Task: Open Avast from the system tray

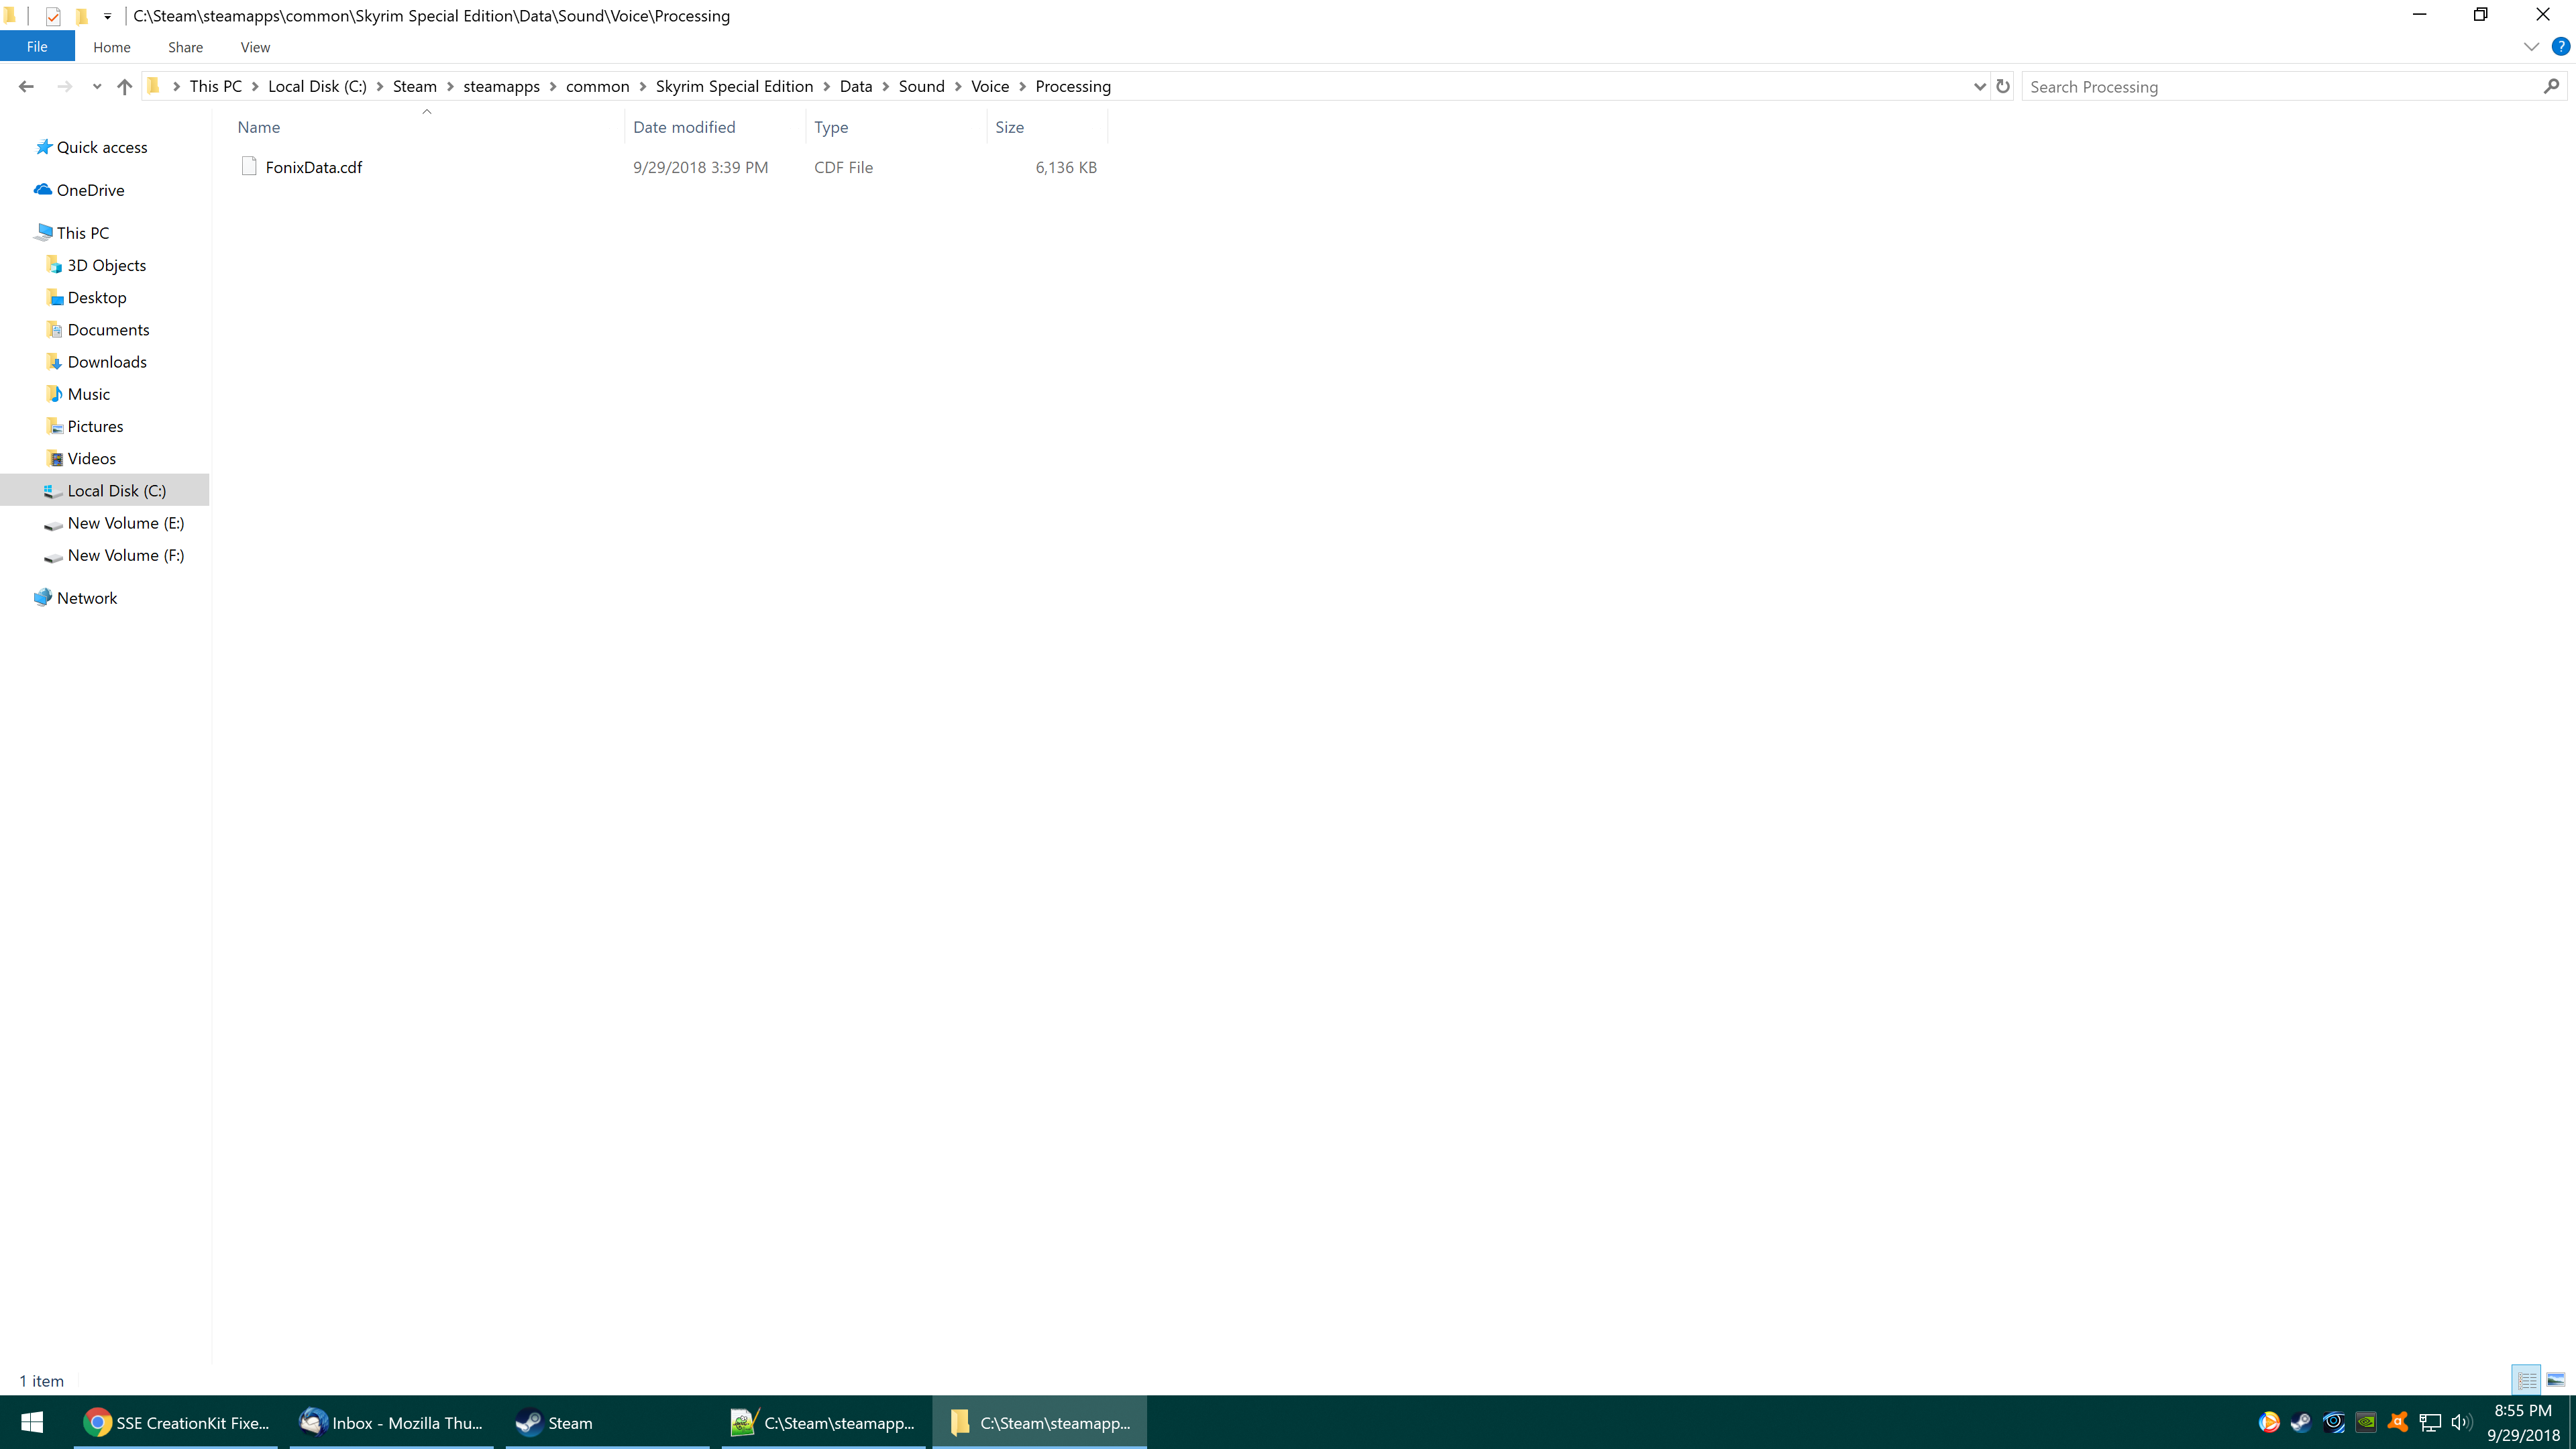Action: (x=2398, y=1422)
